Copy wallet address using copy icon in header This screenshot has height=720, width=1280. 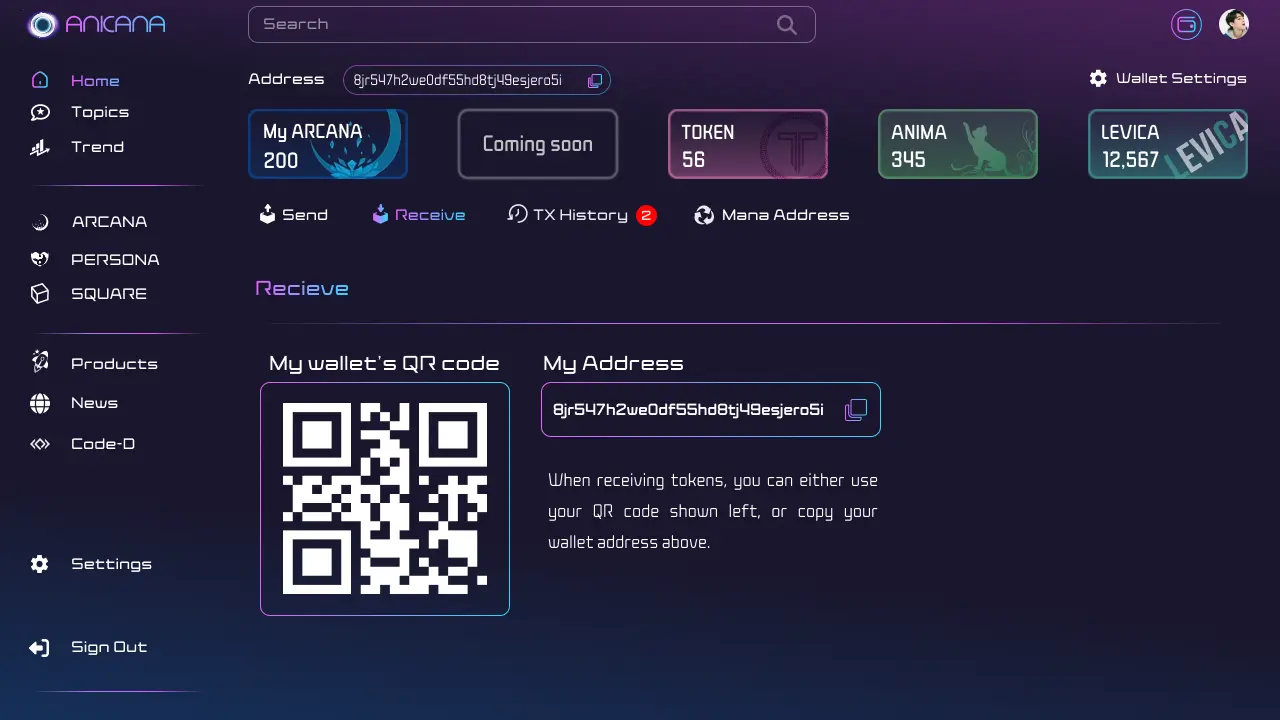594,79
